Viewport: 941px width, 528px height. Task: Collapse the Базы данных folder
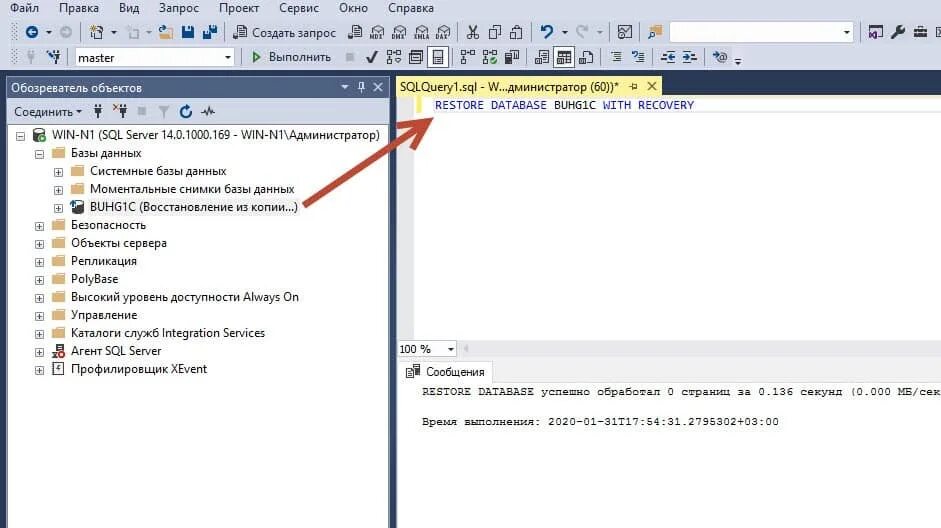tap(40, 154)
